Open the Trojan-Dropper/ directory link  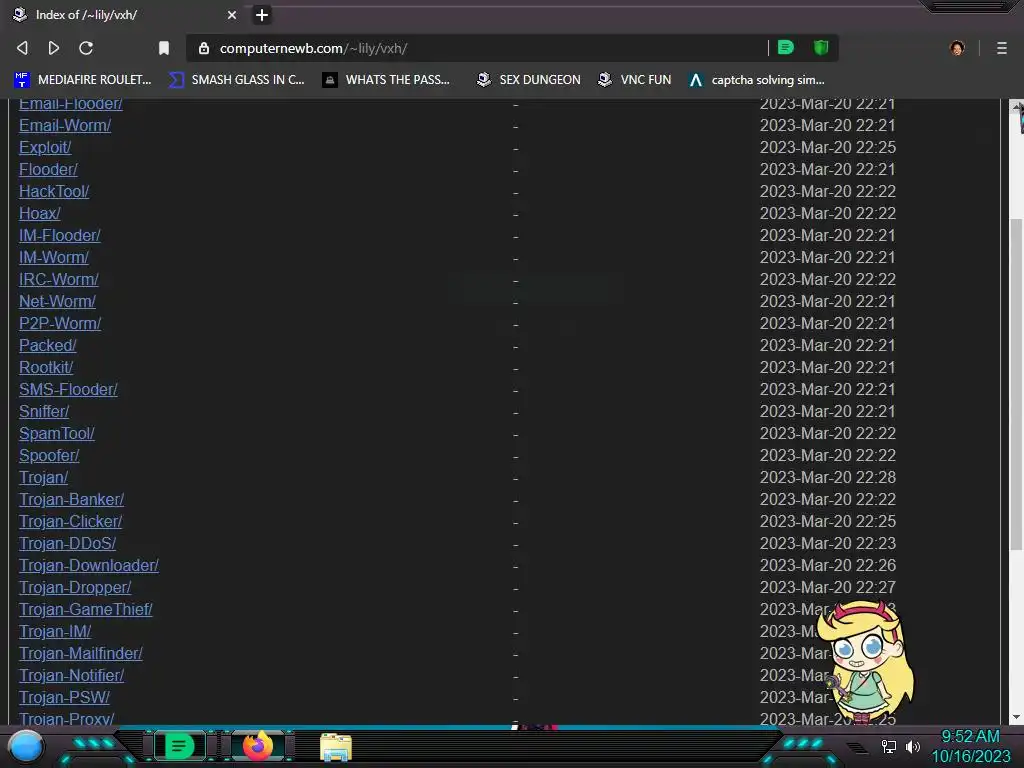tap(75, 588)
